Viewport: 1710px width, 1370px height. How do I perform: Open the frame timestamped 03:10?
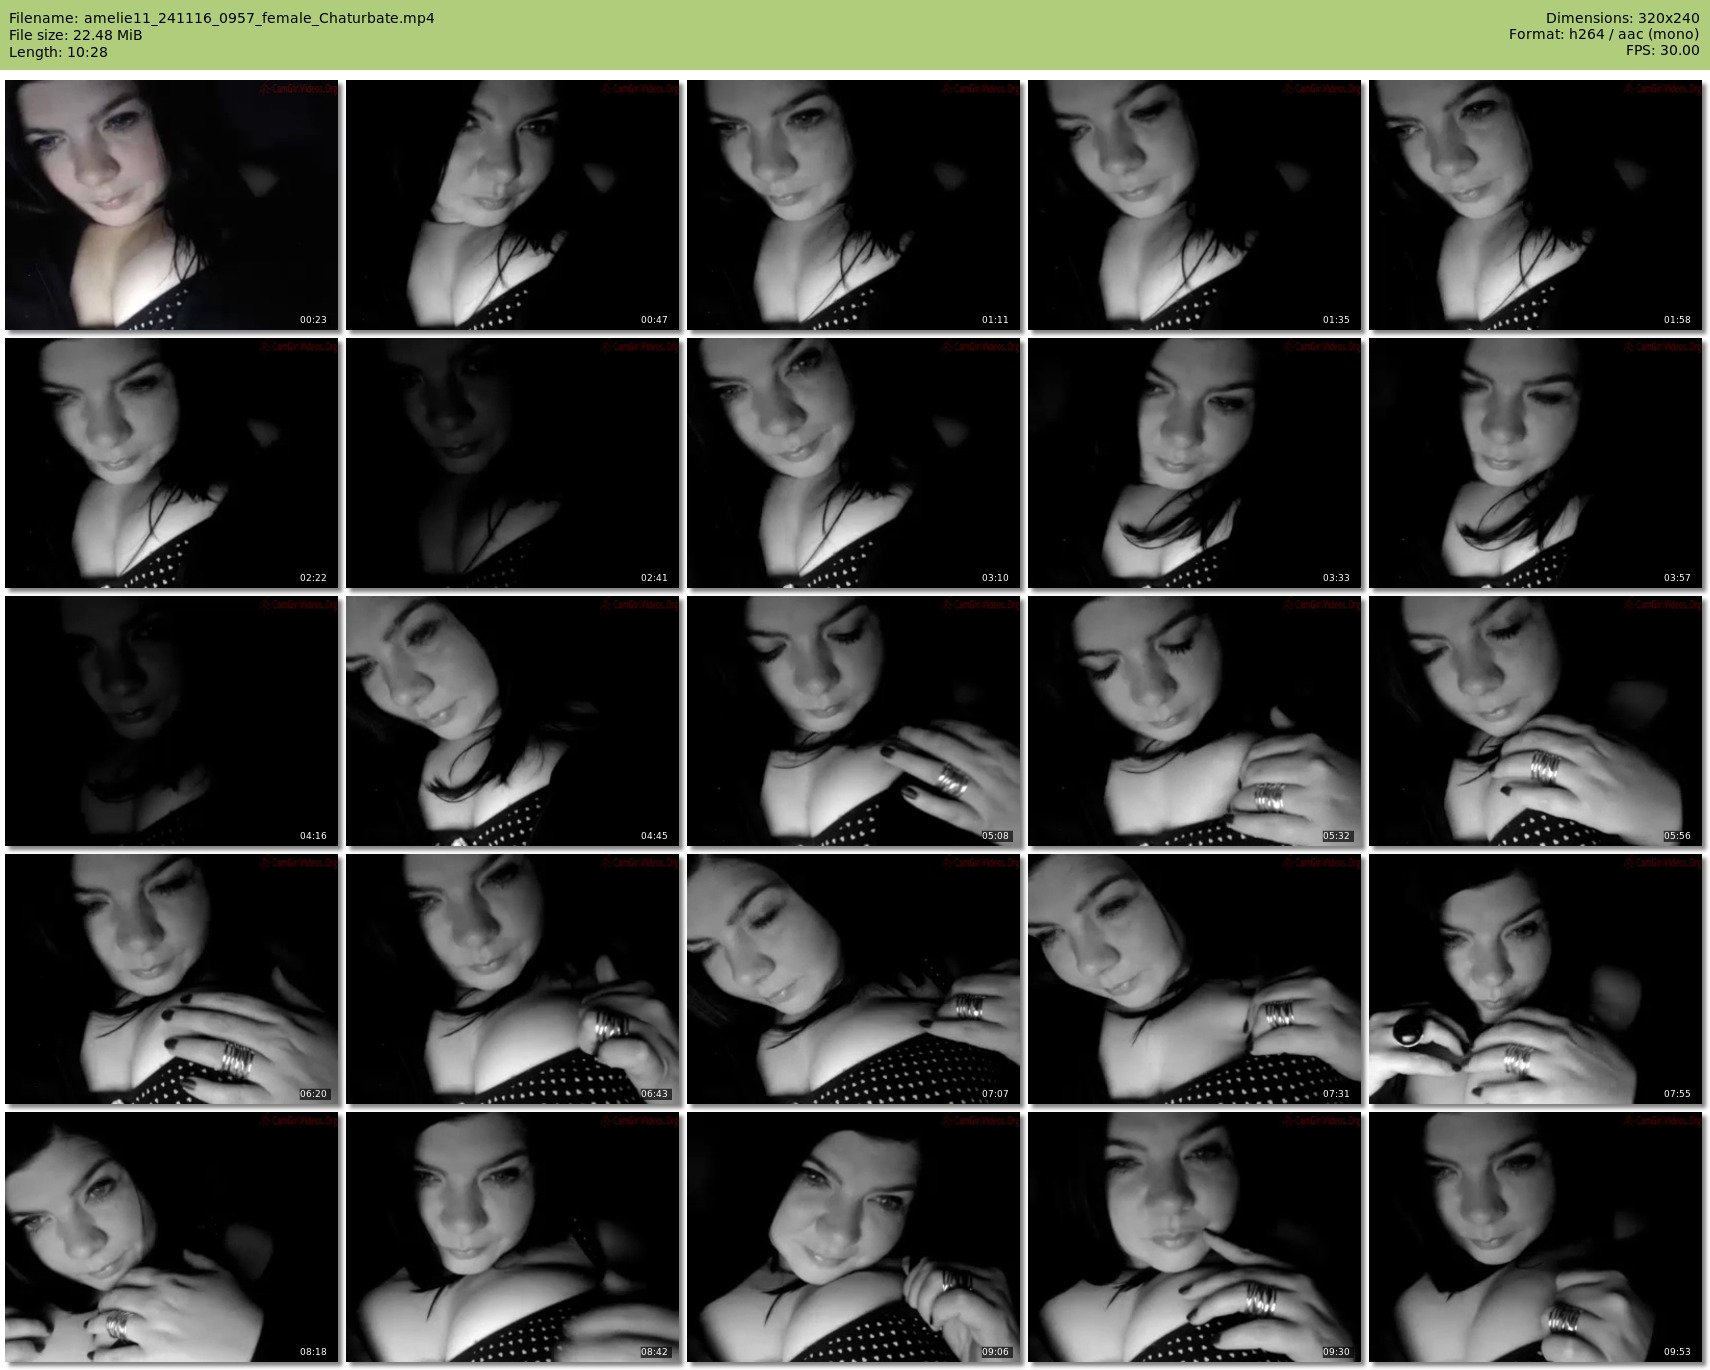pyautogui.click(x=853, y=463)
